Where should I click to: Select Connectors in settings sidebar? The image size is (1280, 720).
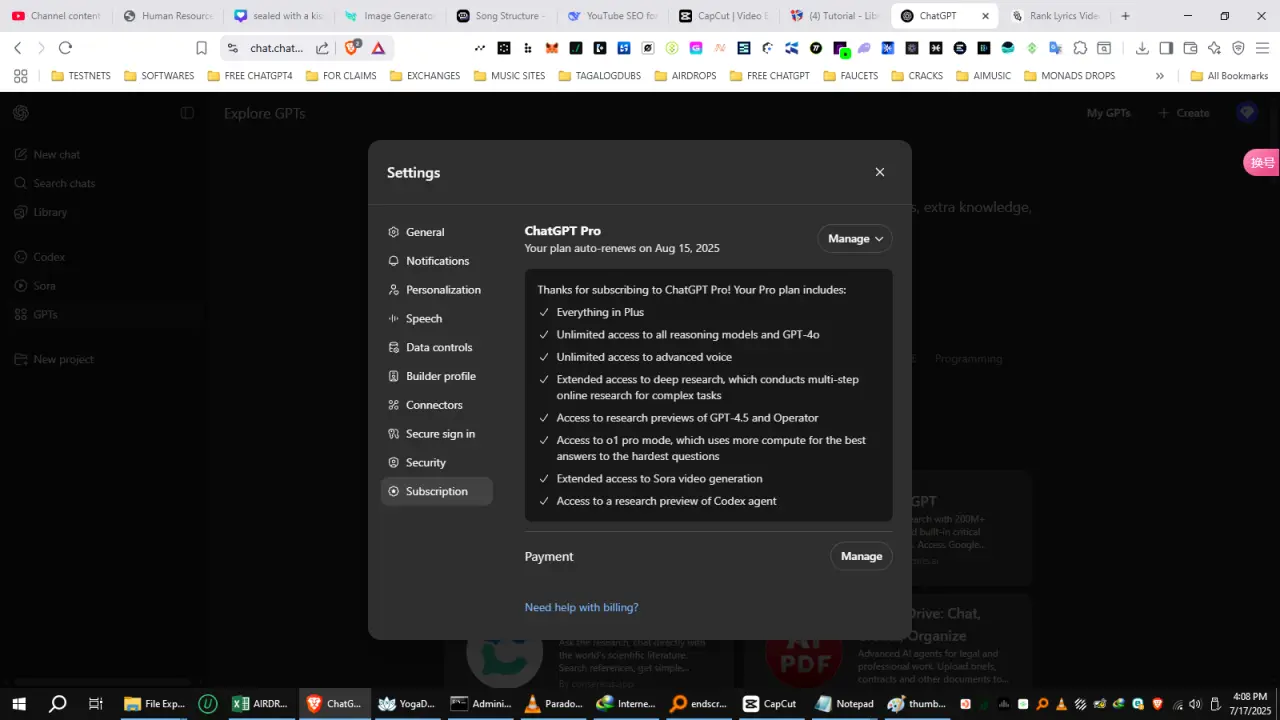(436, 405)
